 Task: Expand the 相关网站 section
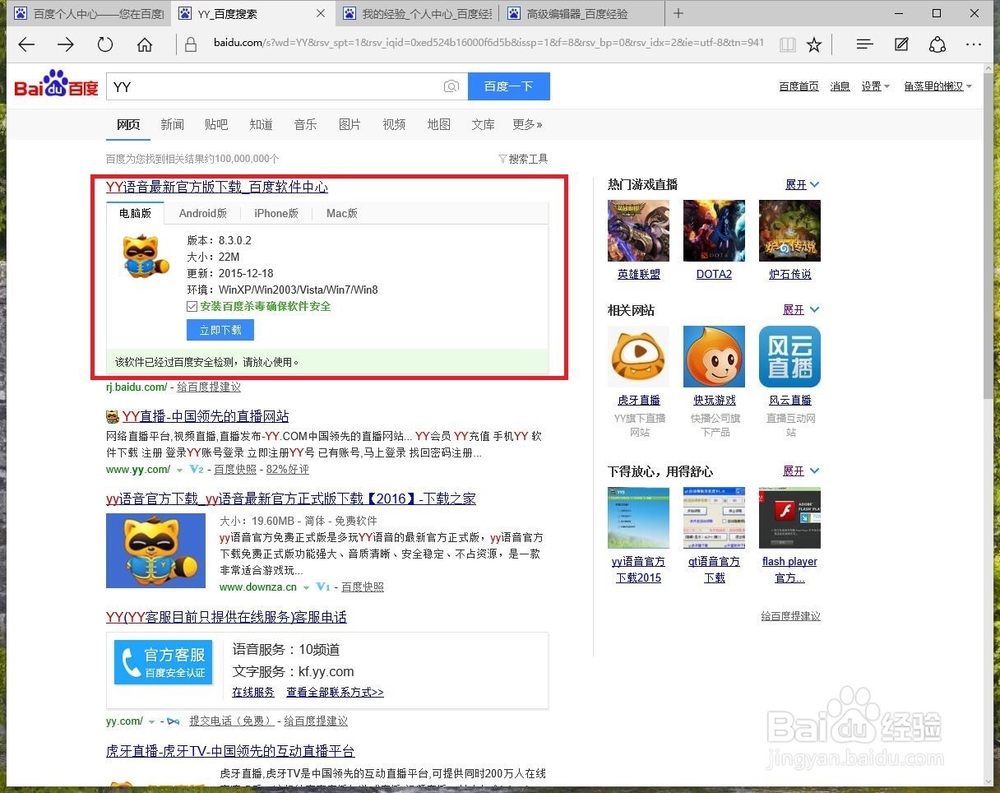(x=801, y=309)
